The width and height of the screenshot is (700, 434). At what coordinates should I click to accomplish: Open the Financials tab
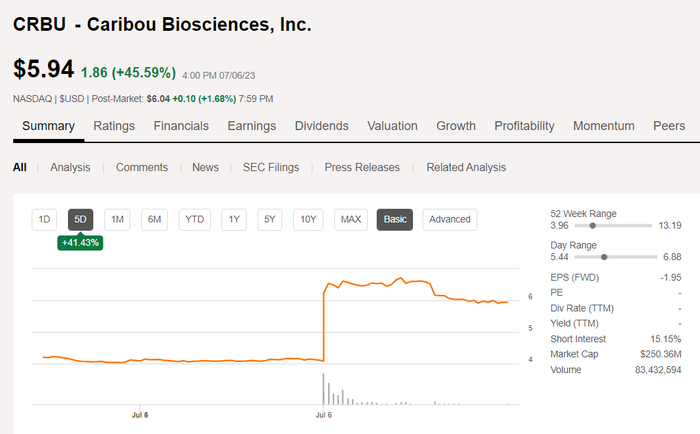pyautogui.click(x=181, y=126)
